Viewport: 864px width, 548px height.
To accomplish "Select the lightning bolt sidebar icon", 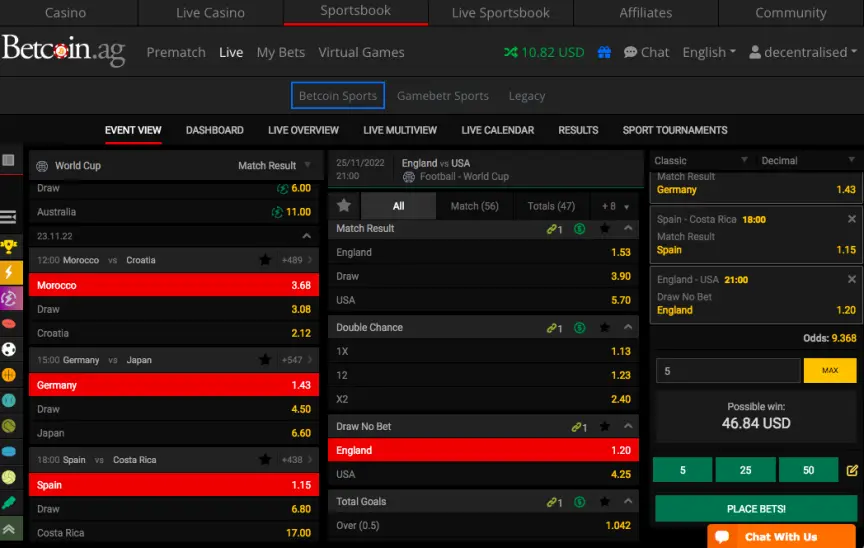I will point(10,272).
